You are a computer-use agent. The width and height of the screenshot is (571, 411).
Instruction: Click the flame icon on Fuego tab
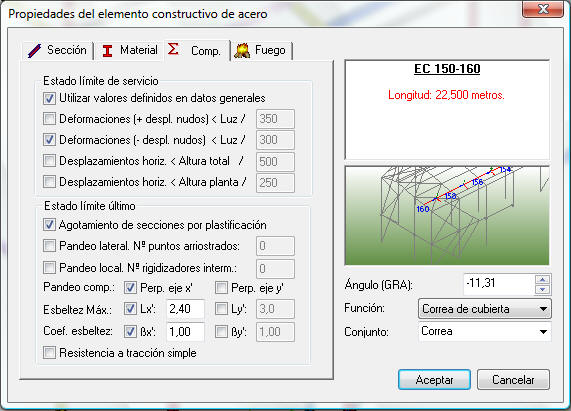[x=242, y=51]
